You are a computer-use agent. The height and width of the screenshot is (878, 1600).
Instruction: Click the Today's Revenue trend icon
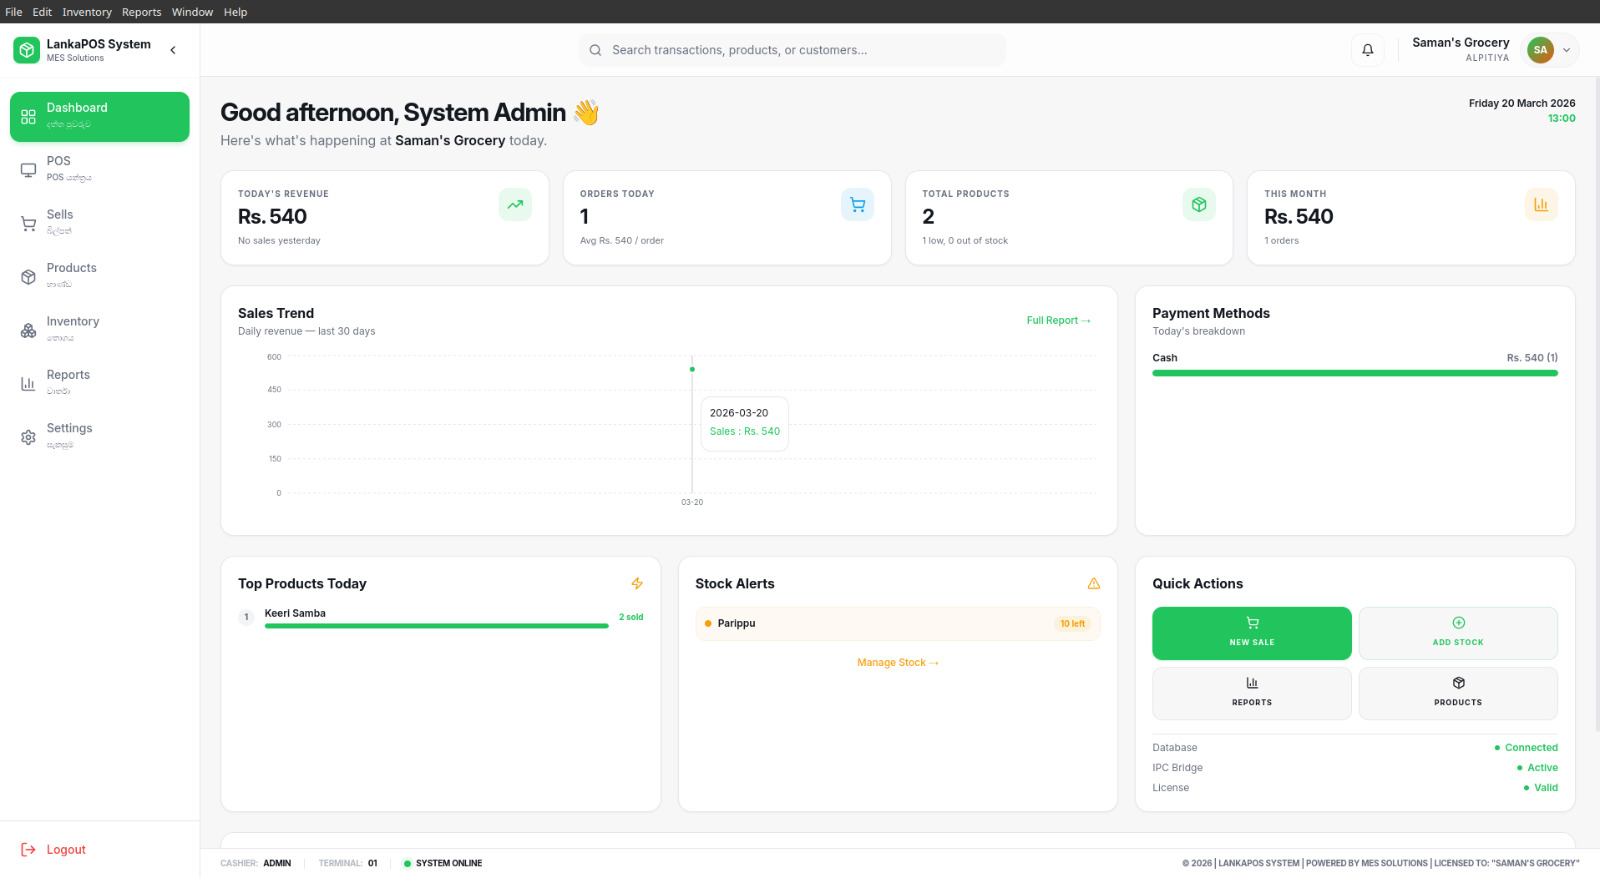[x=515, y=205]
